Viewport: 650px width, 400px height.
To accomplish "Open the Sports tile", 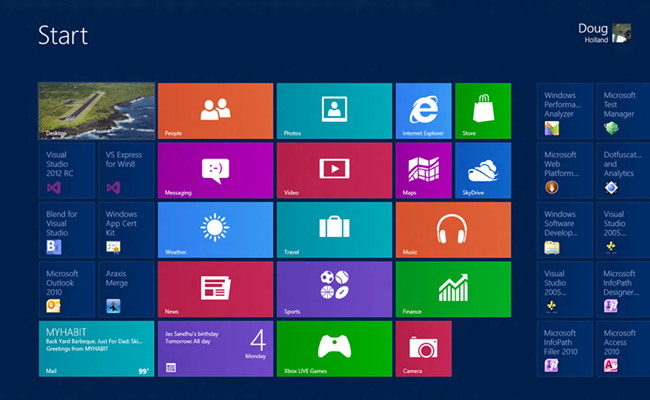I will [x=334, y=289].
